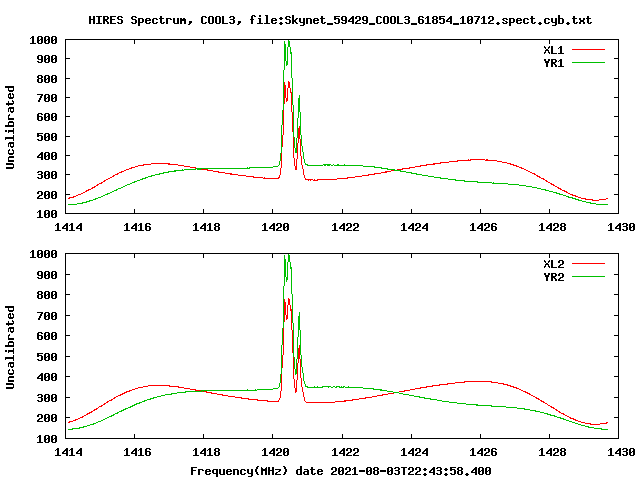
Task: Click the green YR2 legend line sample
Action: click(x=588, y=276)
